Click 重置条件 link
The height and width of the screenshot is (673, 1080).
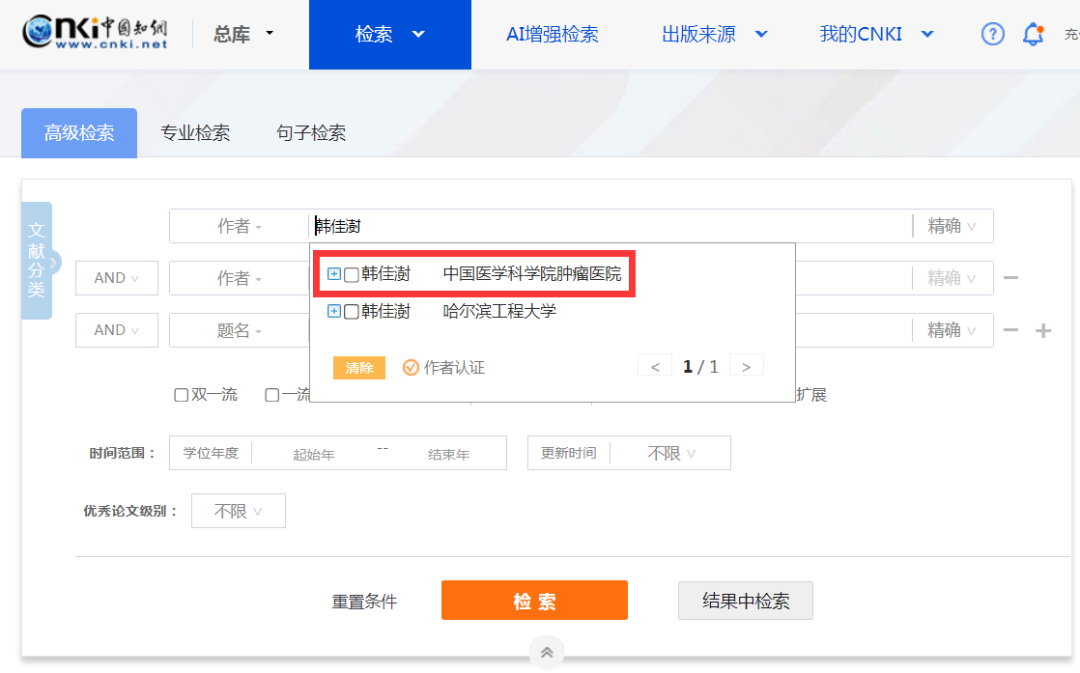(364, 601)
